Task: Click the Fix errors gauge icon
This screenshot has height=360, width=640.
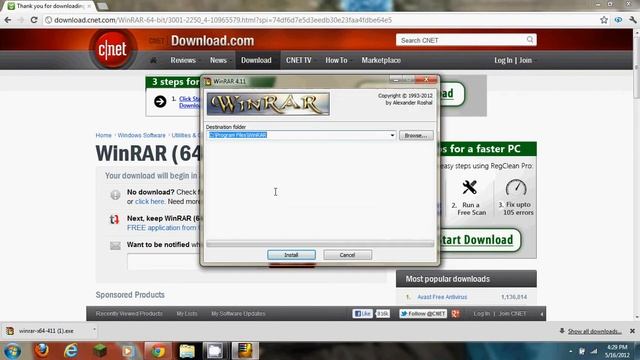Action: 516,188
